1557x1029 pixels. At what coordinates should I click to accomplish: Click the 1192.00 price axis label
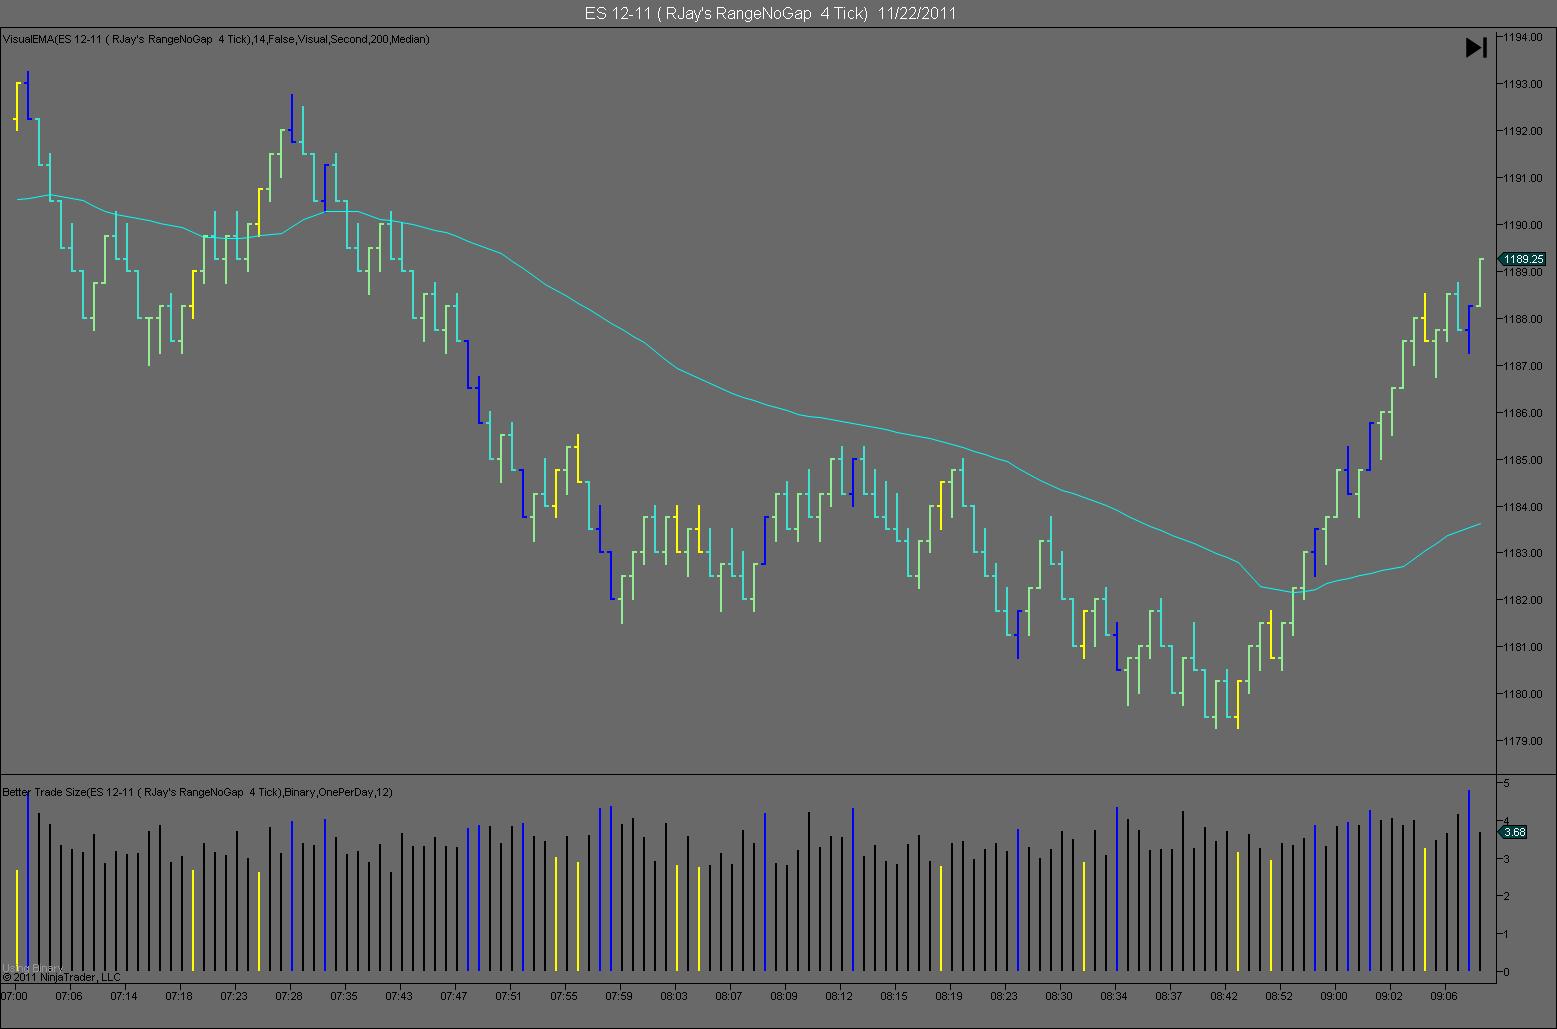pyautogui.click(x=1522, y=131)
